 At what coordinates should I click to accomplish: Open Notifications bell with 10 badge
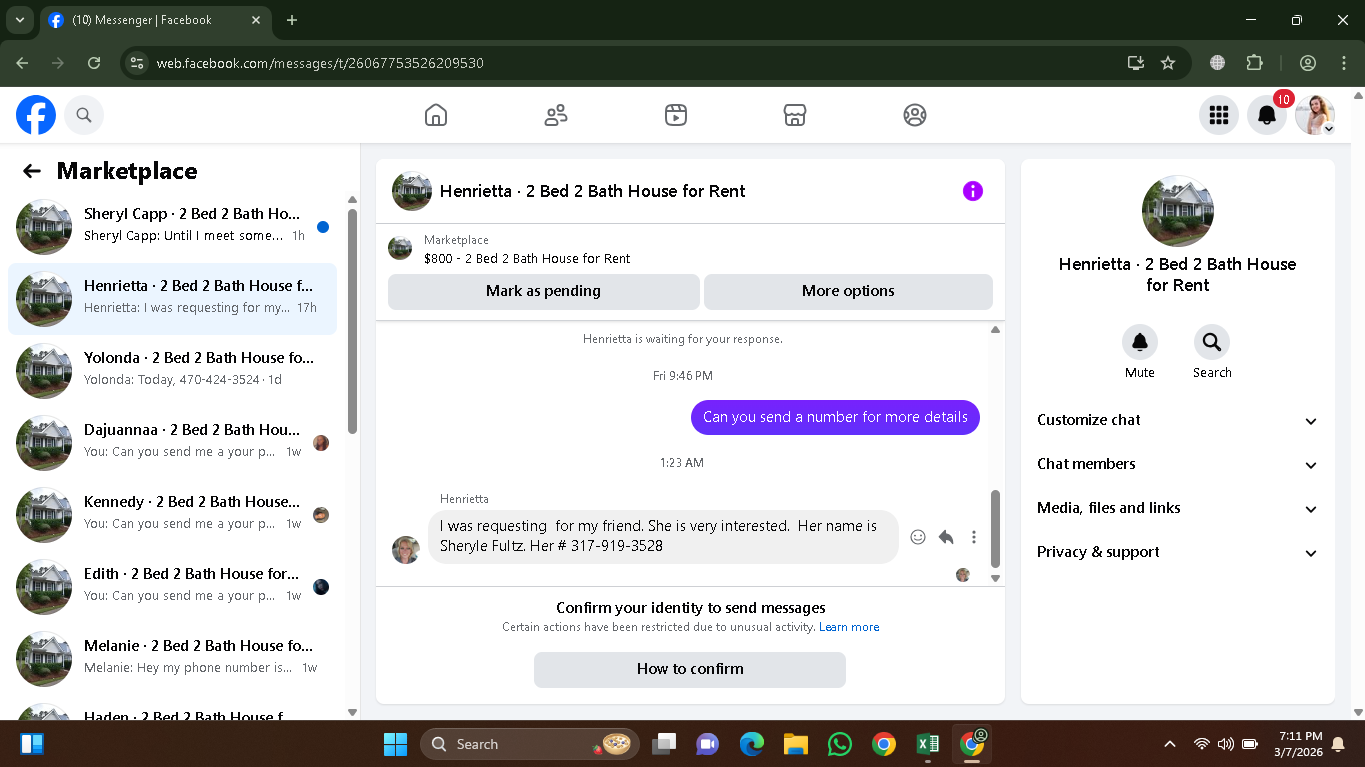1267,115
